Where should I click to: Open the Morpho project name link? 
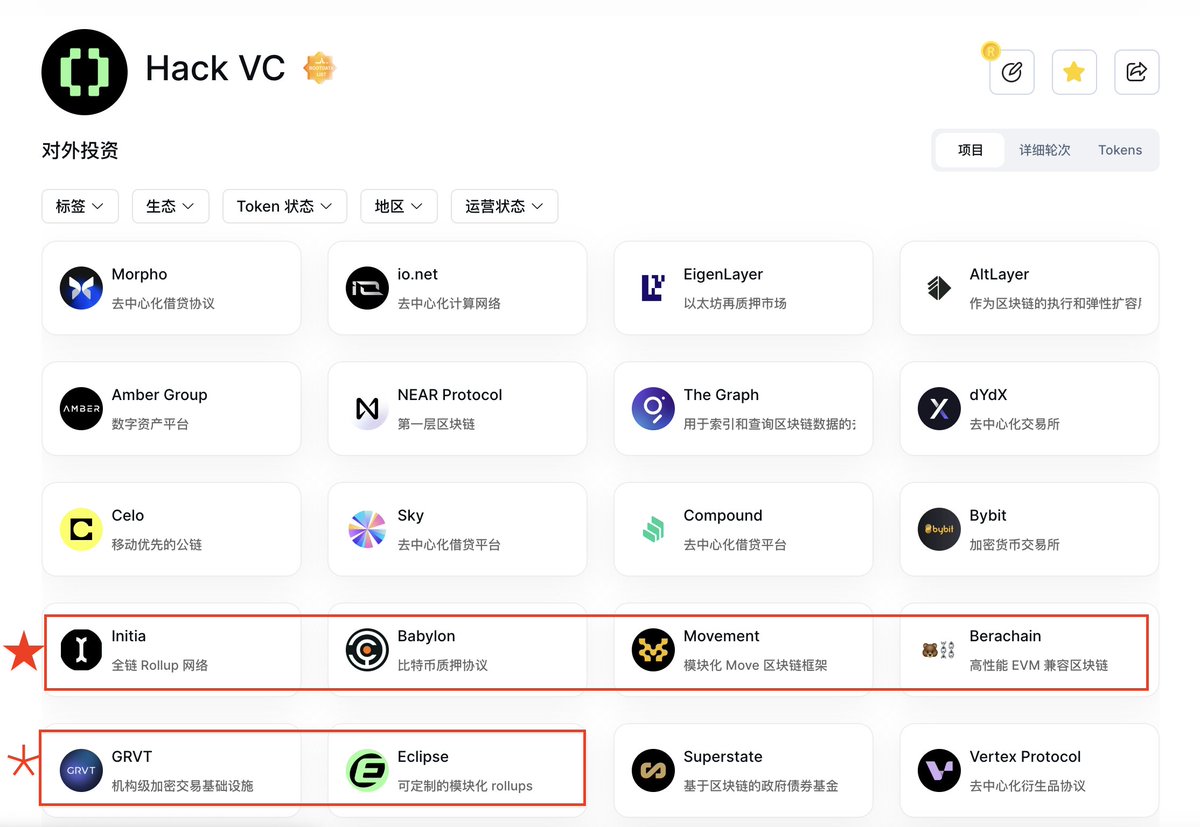(x=140, y=274)
